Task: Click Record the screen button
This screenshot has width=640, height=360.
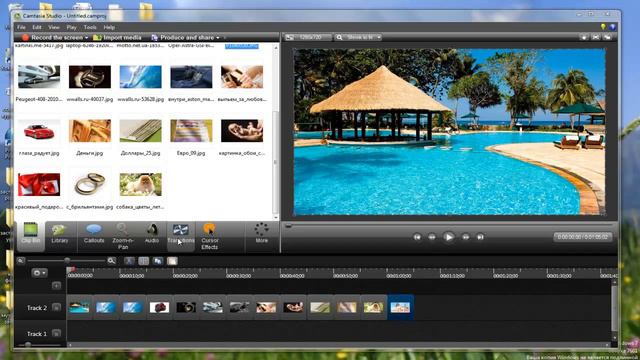Action: pos(52,38)
